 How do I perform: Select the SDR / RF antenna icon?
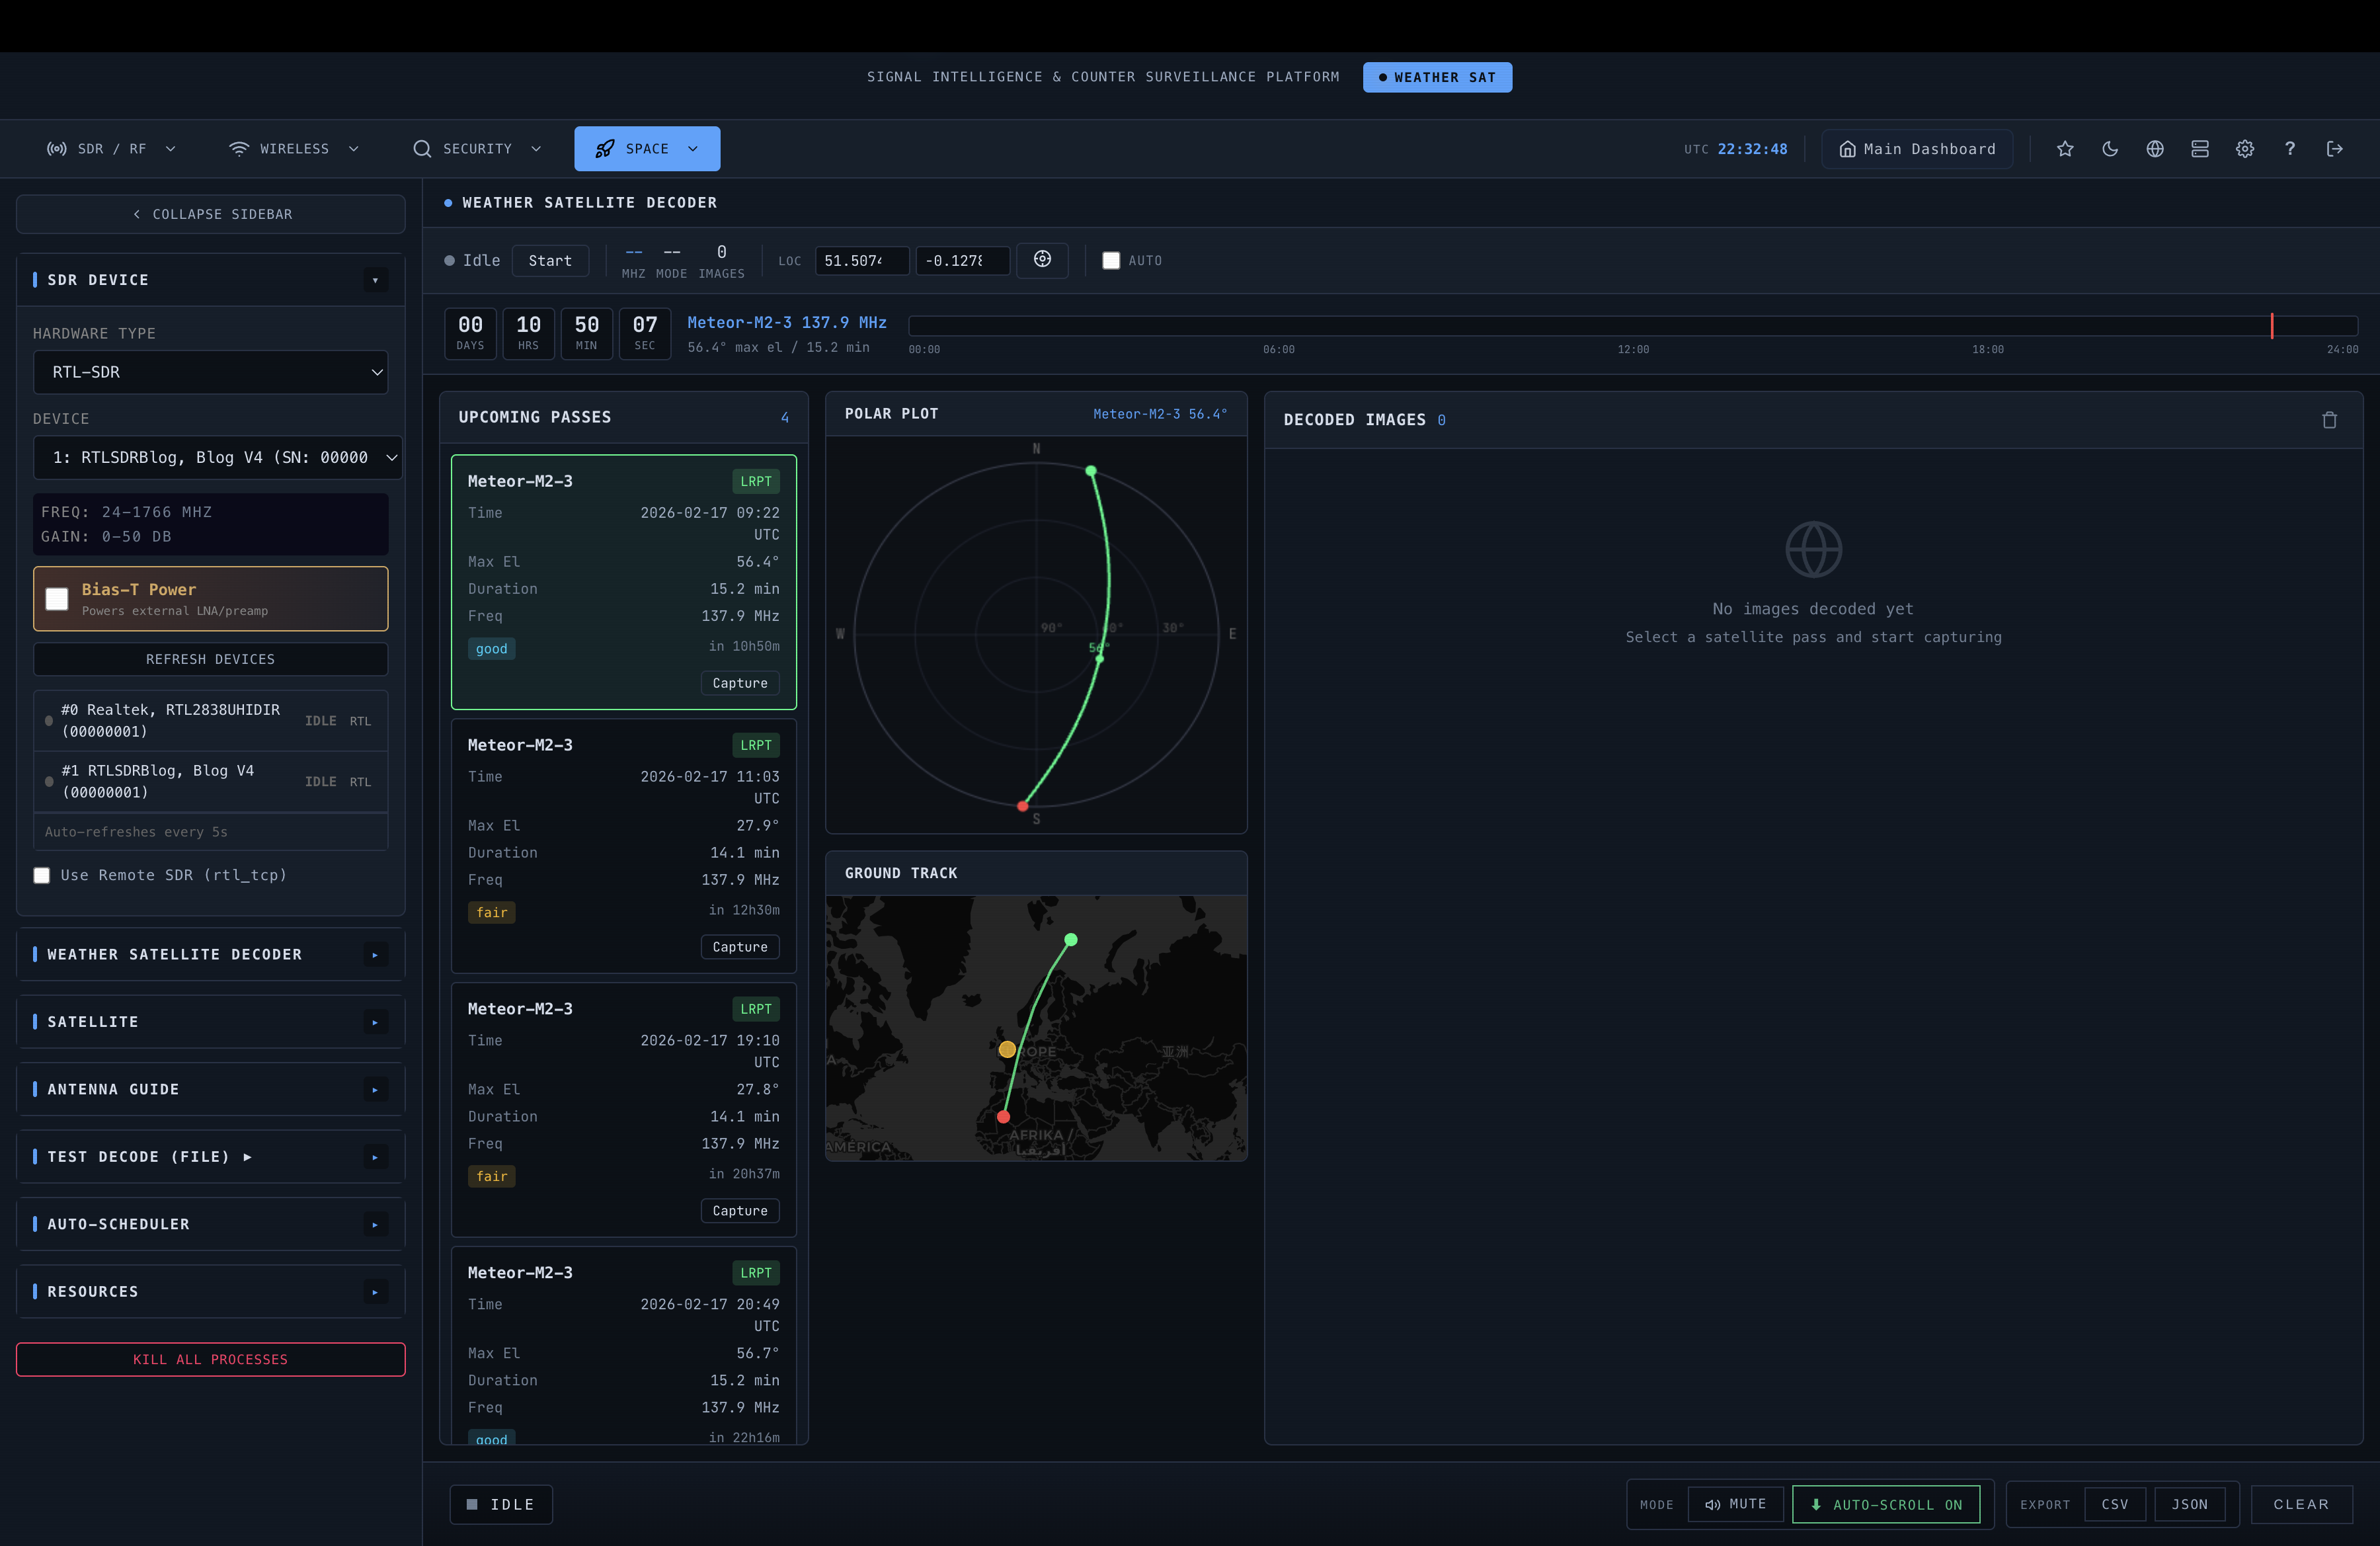click(x=56, y=148)
